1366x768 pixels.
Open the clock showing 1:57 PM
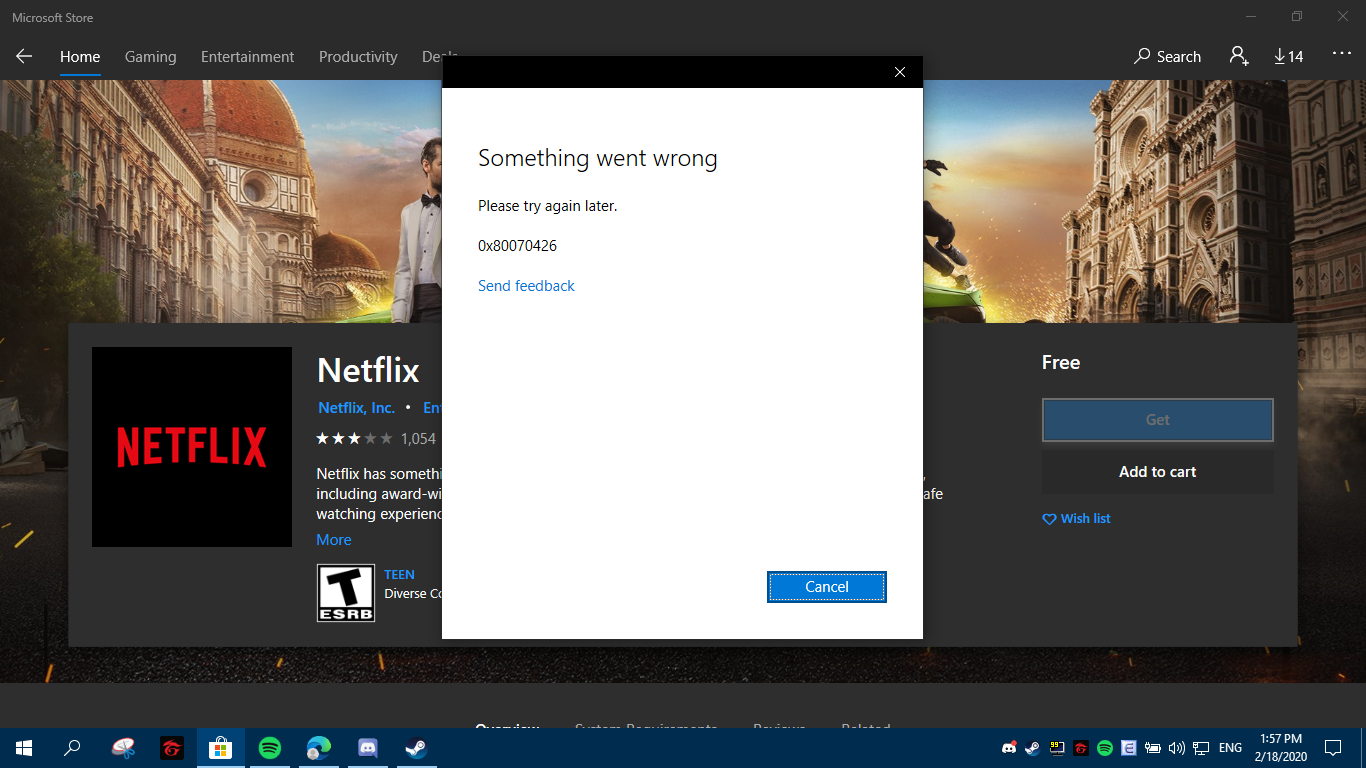[1281, 747]
